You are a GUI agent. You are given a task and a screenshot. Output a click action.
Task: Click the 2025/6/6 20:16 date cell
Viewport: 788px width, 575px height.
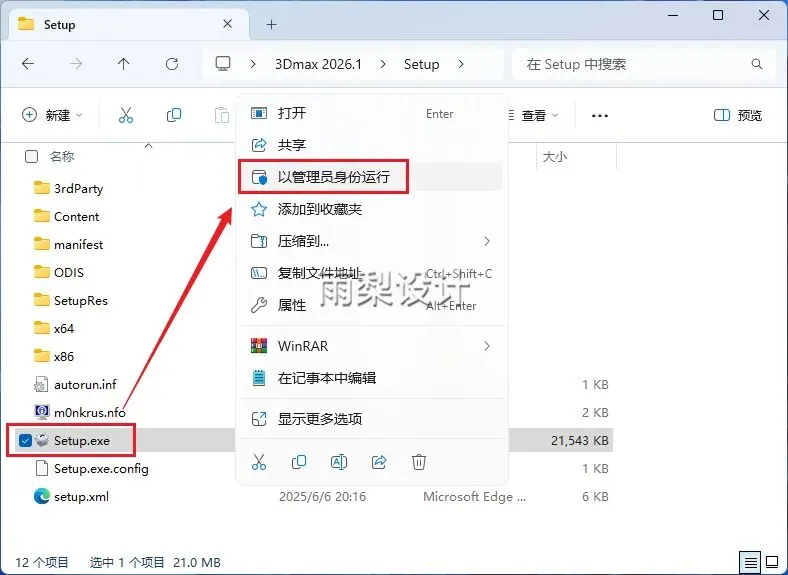(x=322, y=497)
